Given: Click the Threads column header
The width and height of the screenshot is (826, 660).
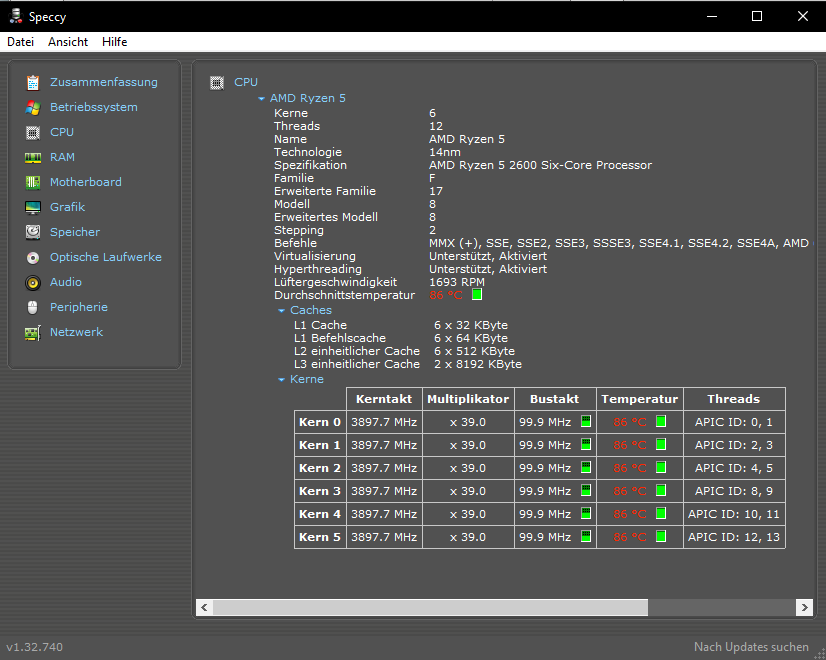Looking at the screenshot, I should [734, 399].
